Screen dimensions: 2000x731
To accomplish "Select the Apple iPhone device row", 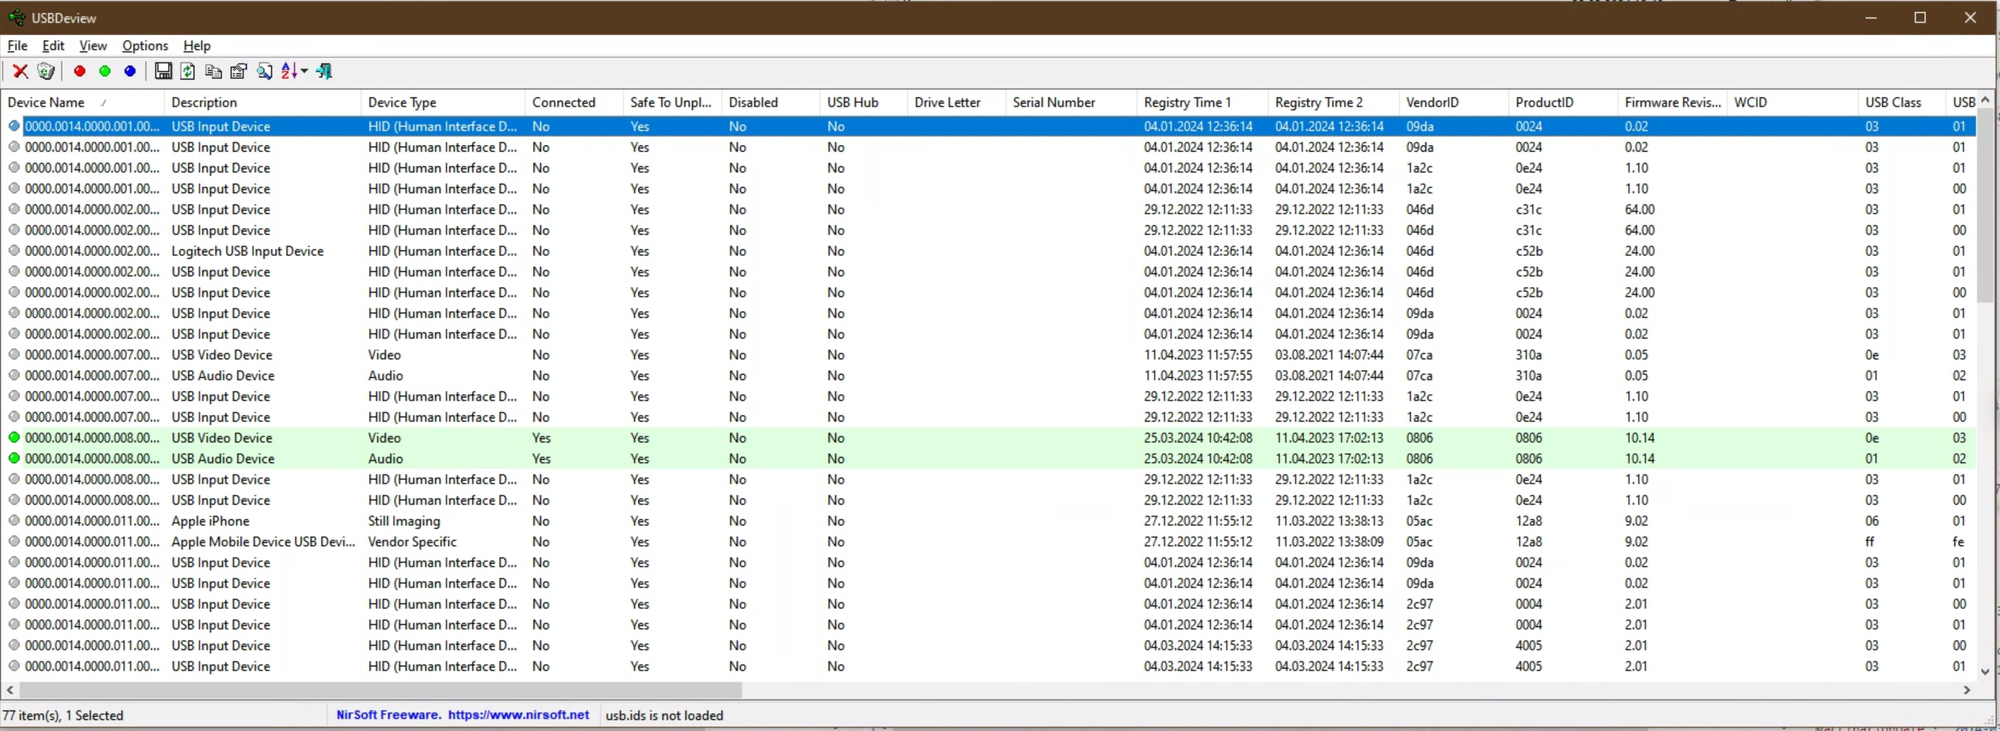I will [210, 521].
